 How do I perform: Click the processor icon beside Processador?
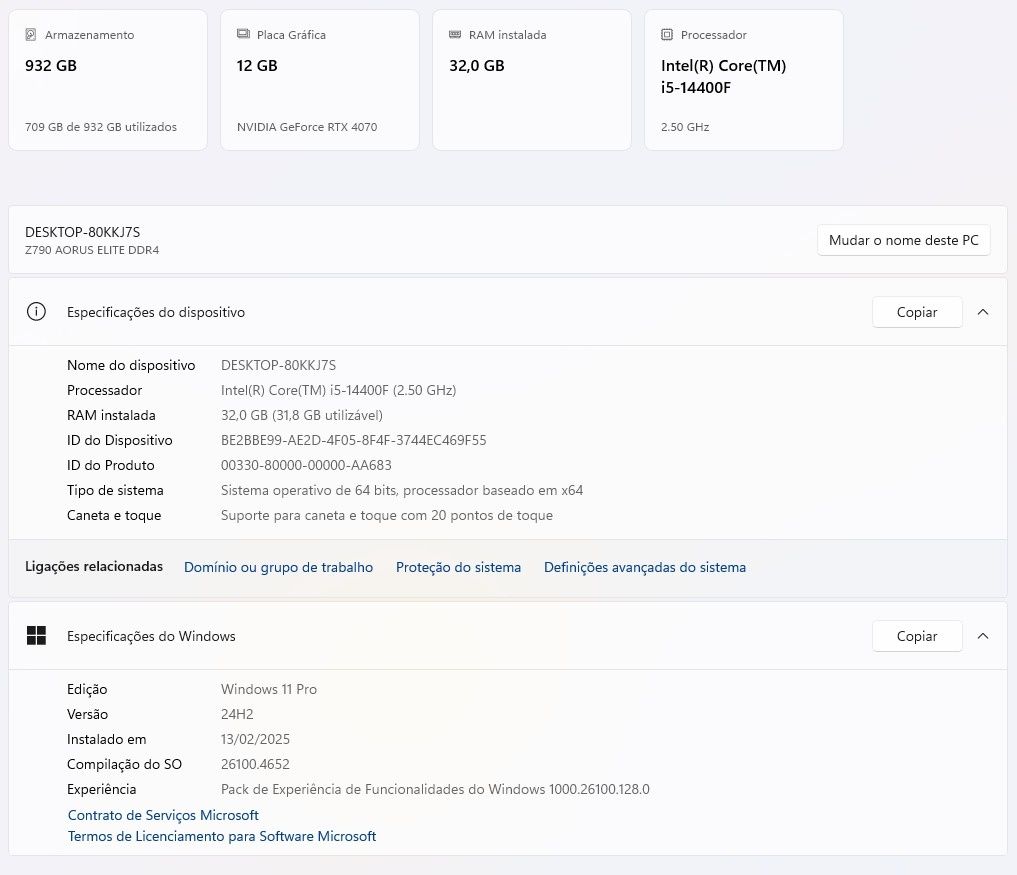667,34
